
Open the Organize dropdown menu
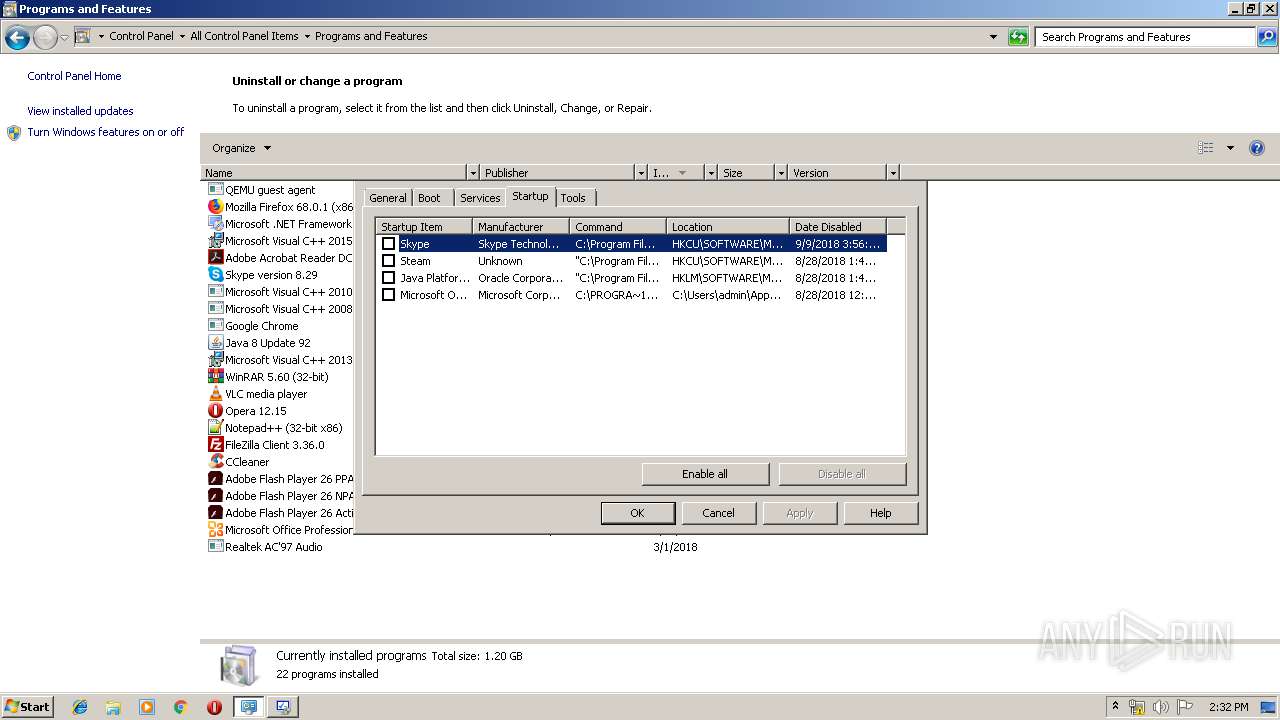tap(241, 148)
